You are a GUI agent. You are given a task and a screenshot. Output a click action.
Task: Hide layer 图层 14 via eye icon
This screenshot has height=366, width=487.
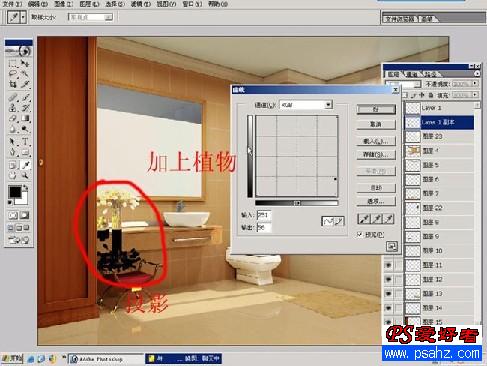point(388,308)
